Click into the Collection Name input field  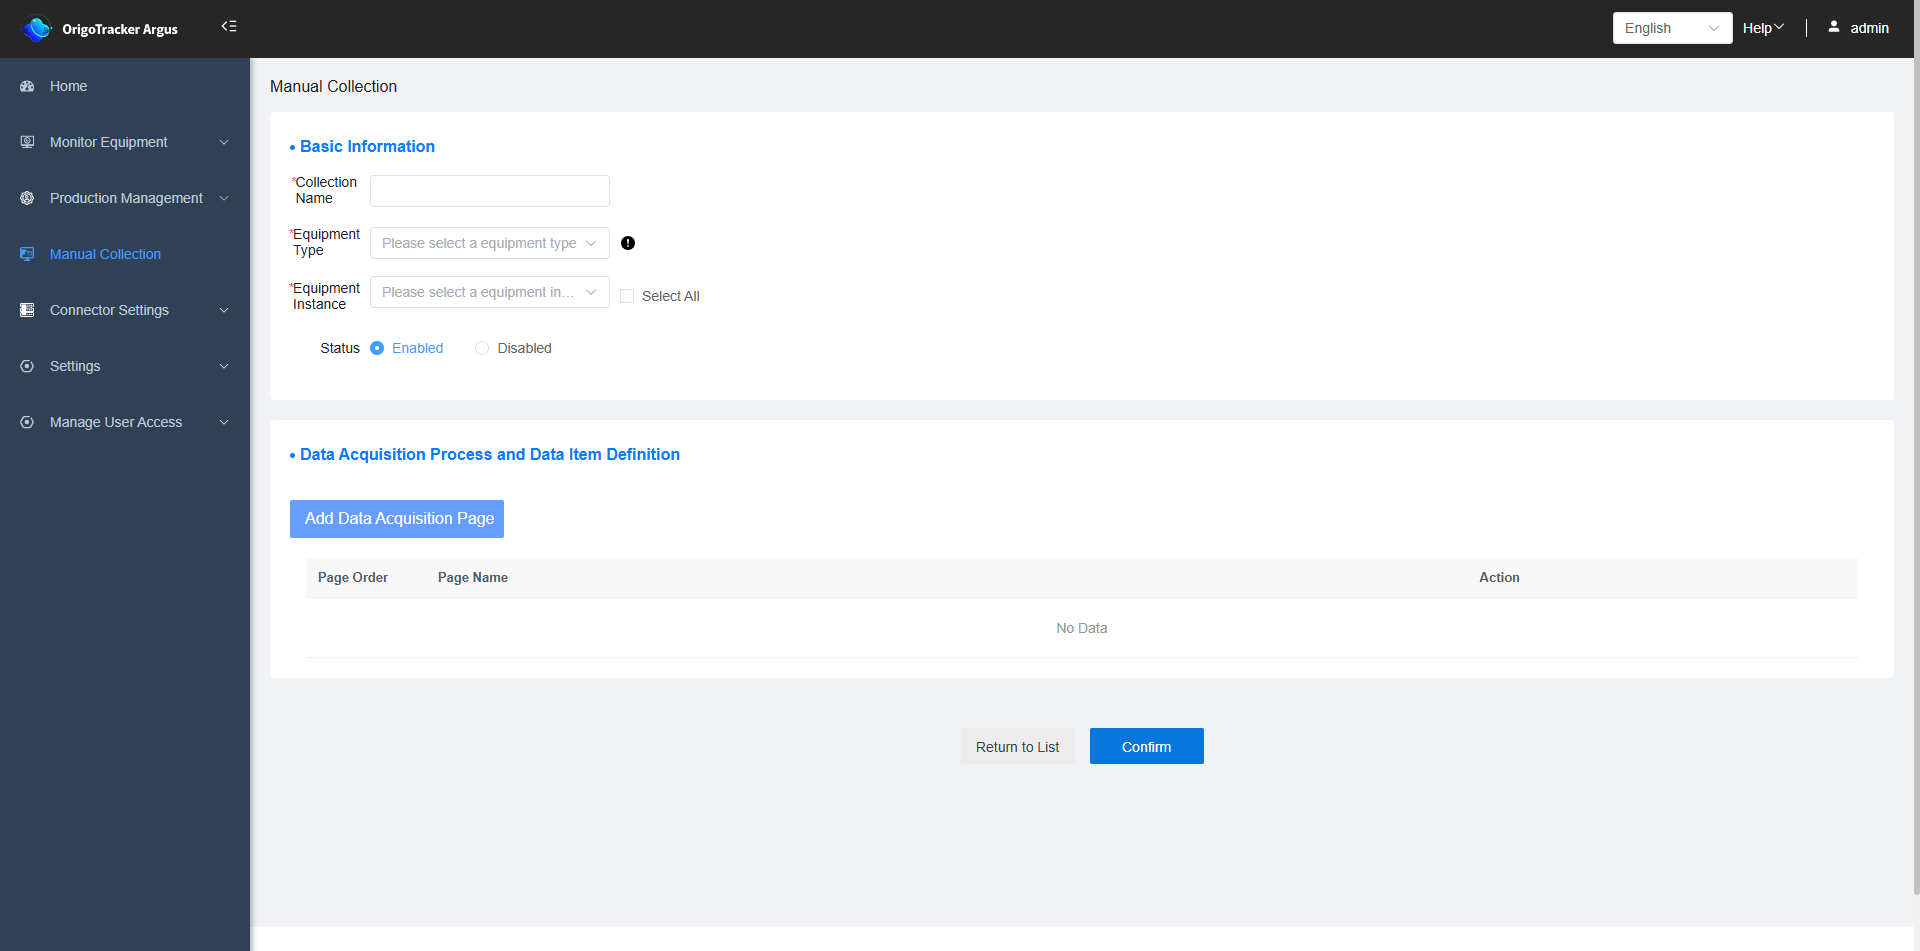(489, 191)
